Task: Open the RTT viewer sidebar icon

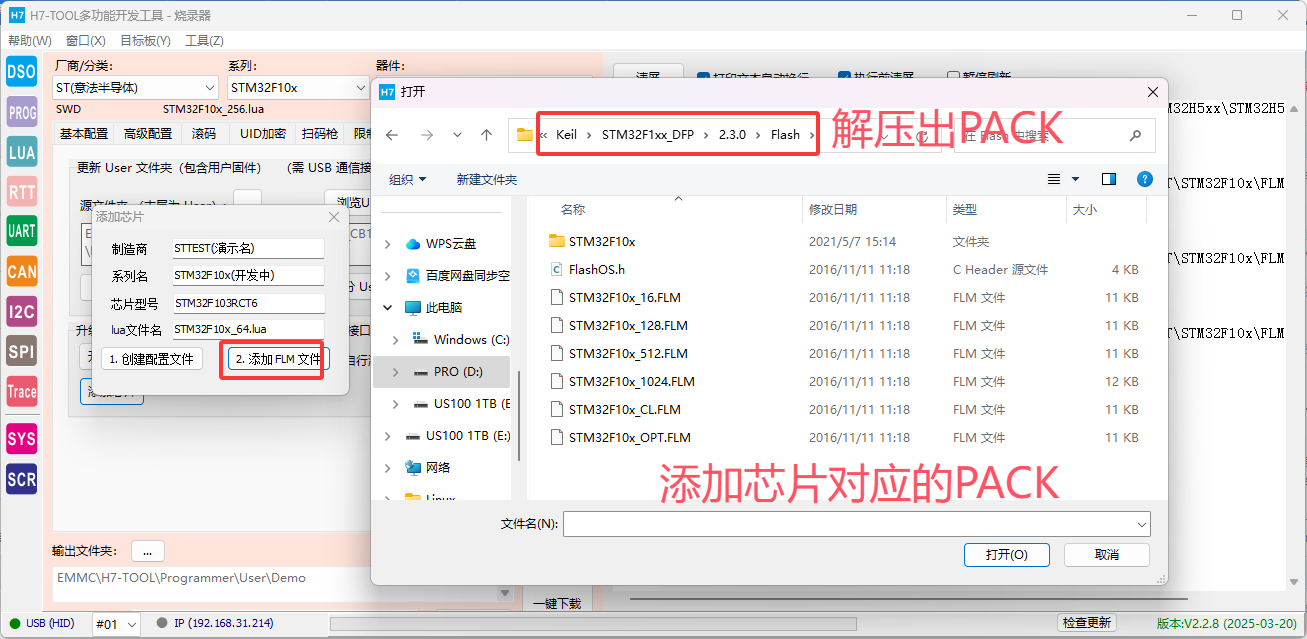Action: point(22,192)
